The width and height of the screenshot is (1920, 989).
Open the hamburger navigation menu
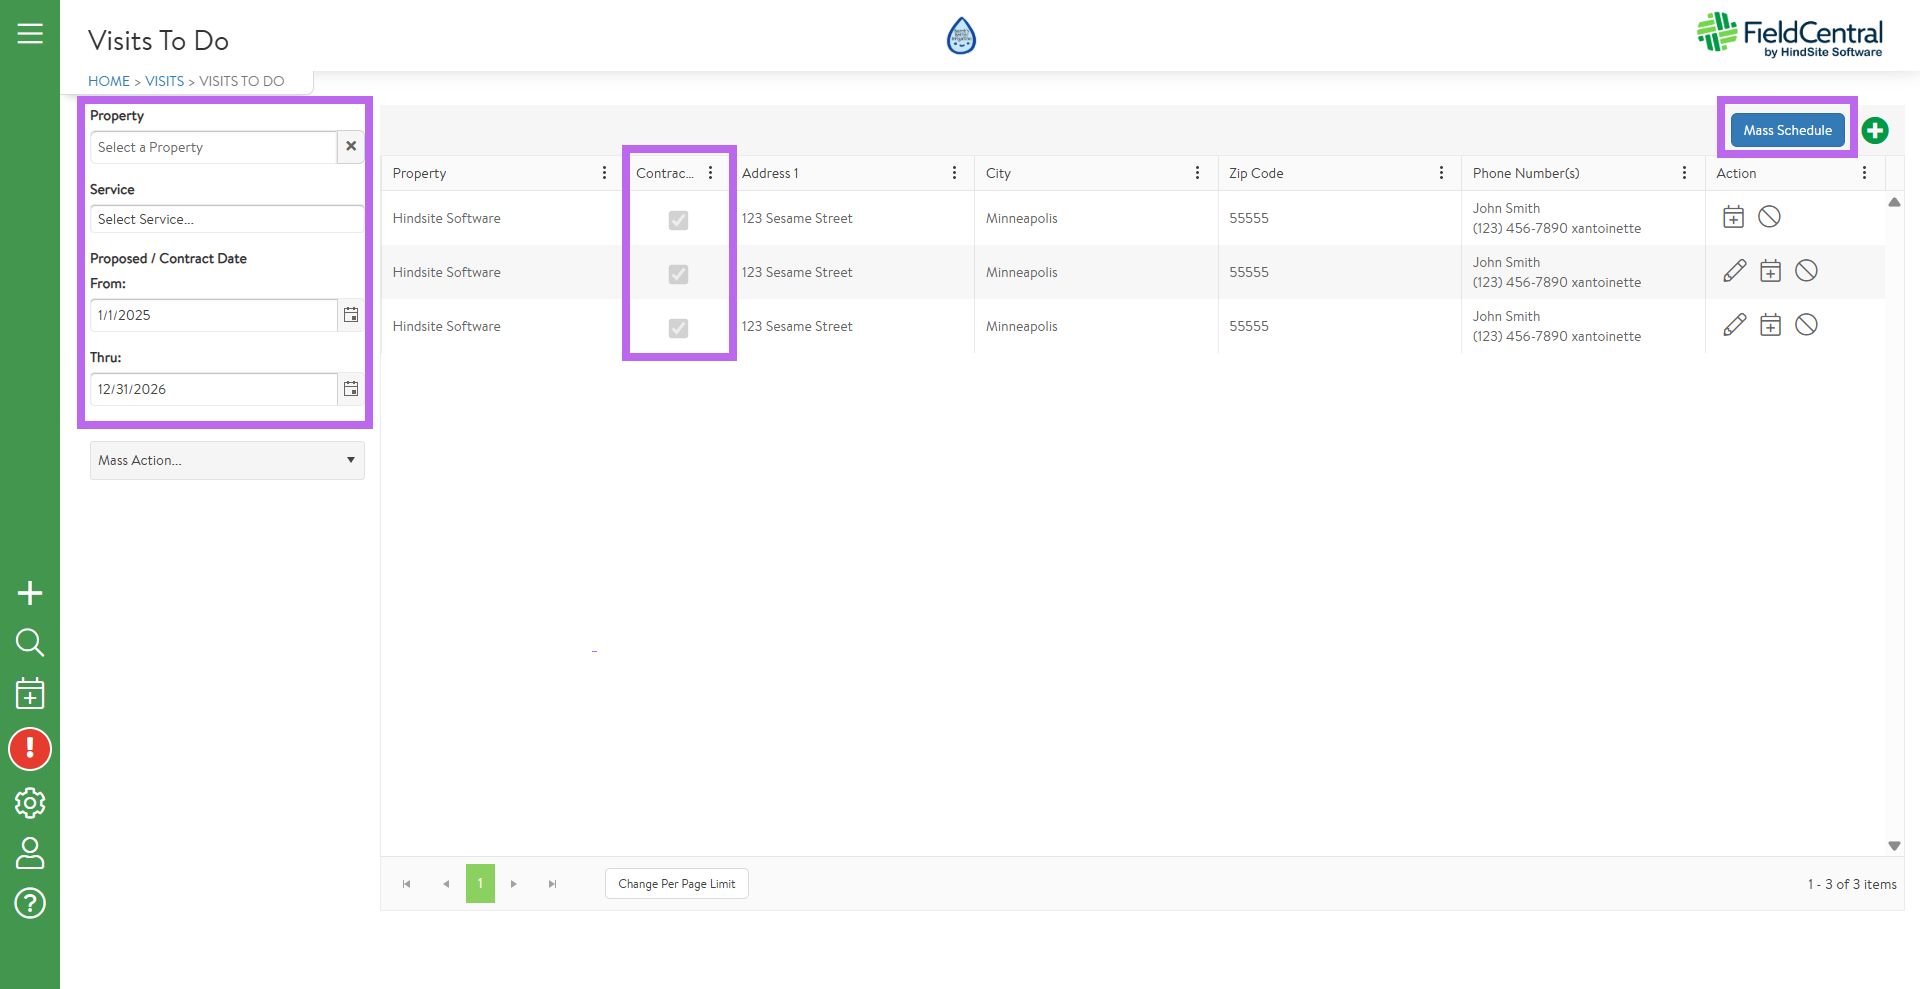pos(30,34)
